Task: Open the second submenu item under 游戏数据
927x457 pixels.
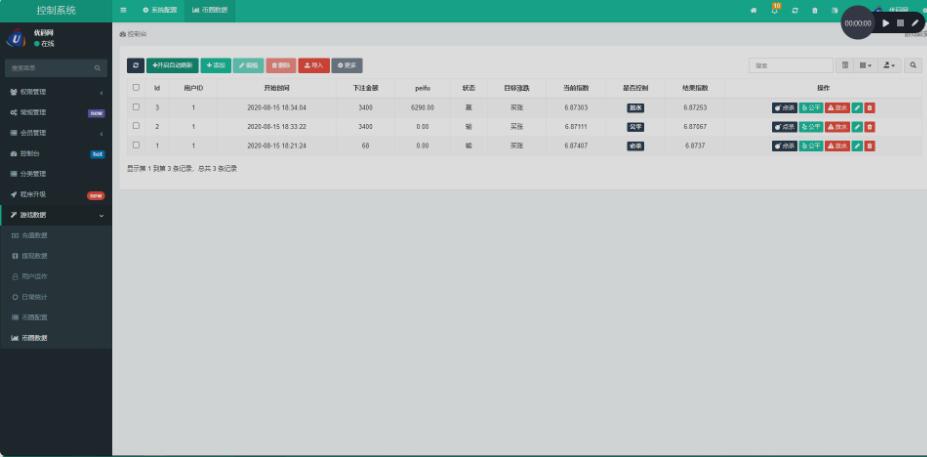Action: (x=56, y=256)
